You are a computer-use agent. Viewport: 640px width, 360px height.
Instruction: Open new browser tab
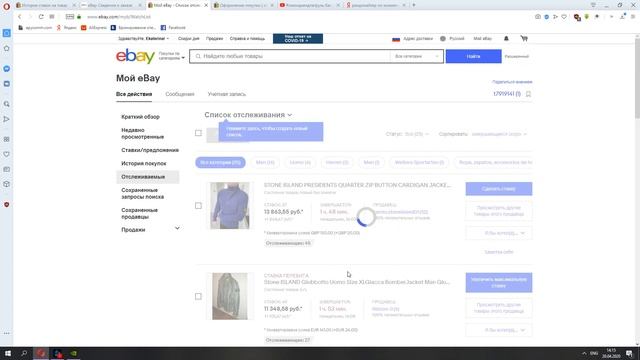[413, 5]
